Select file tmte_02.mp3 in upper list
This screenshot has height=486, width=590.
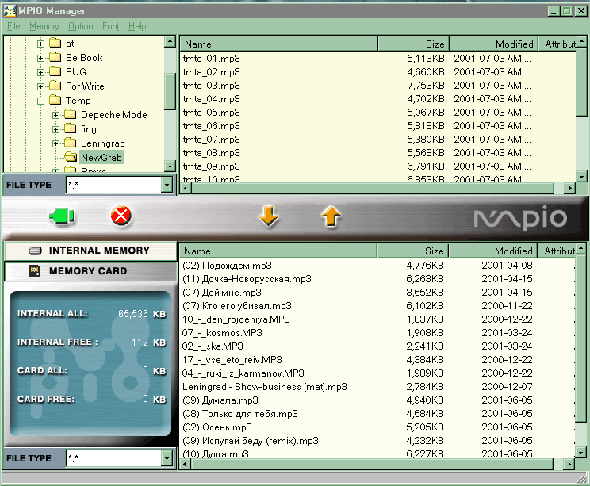click(x=211, y=72)
